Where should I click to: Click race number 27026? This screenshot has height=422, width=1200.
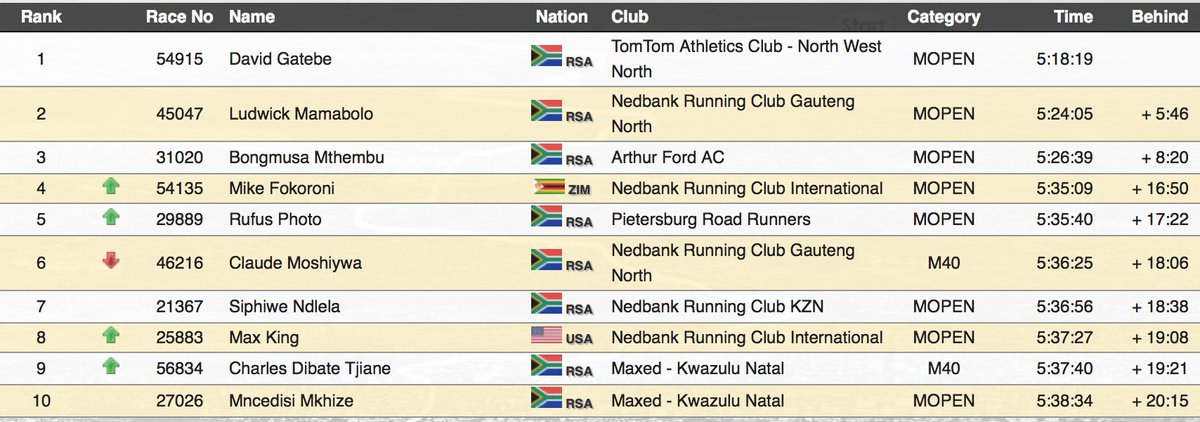pos(180,401)
